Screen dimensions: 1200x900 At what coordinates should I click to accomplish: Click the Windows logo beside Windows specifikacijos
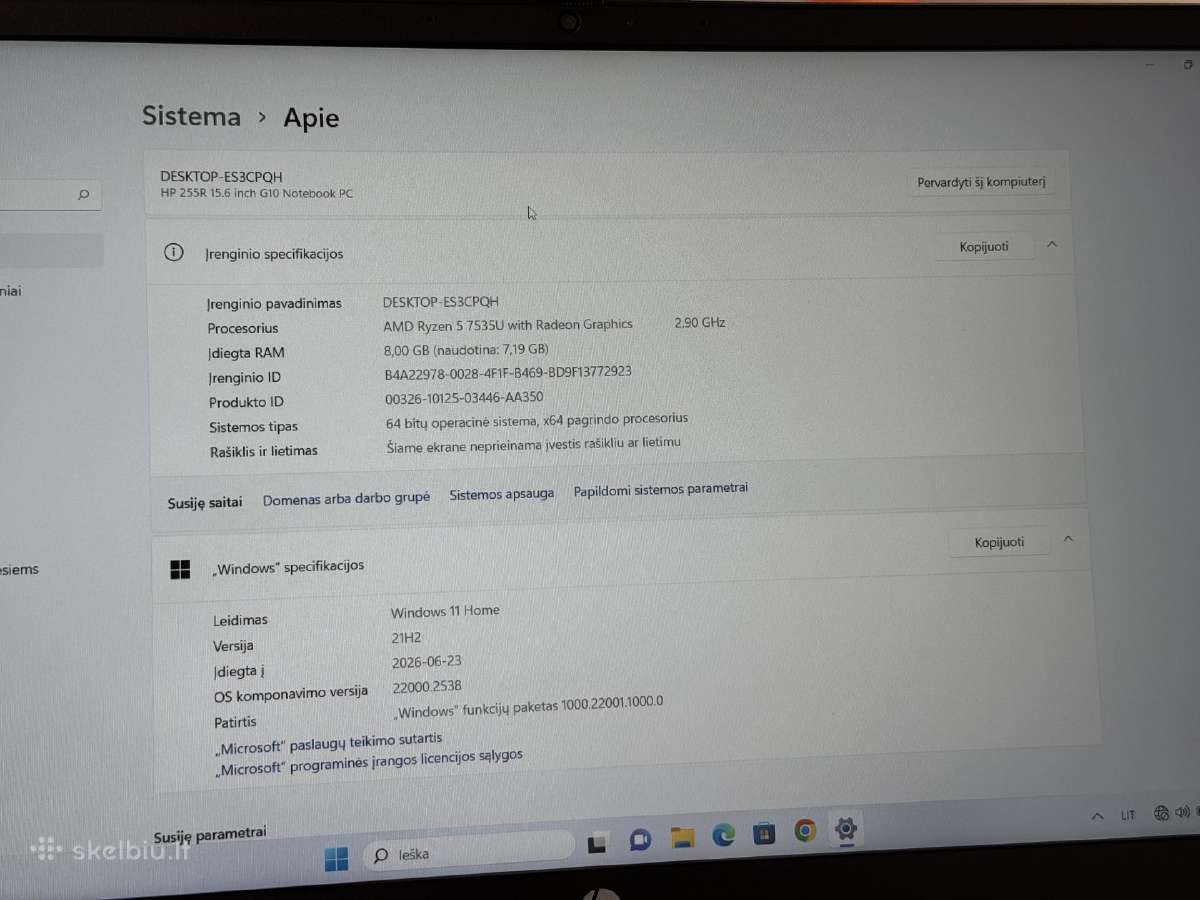click(180, 569)
